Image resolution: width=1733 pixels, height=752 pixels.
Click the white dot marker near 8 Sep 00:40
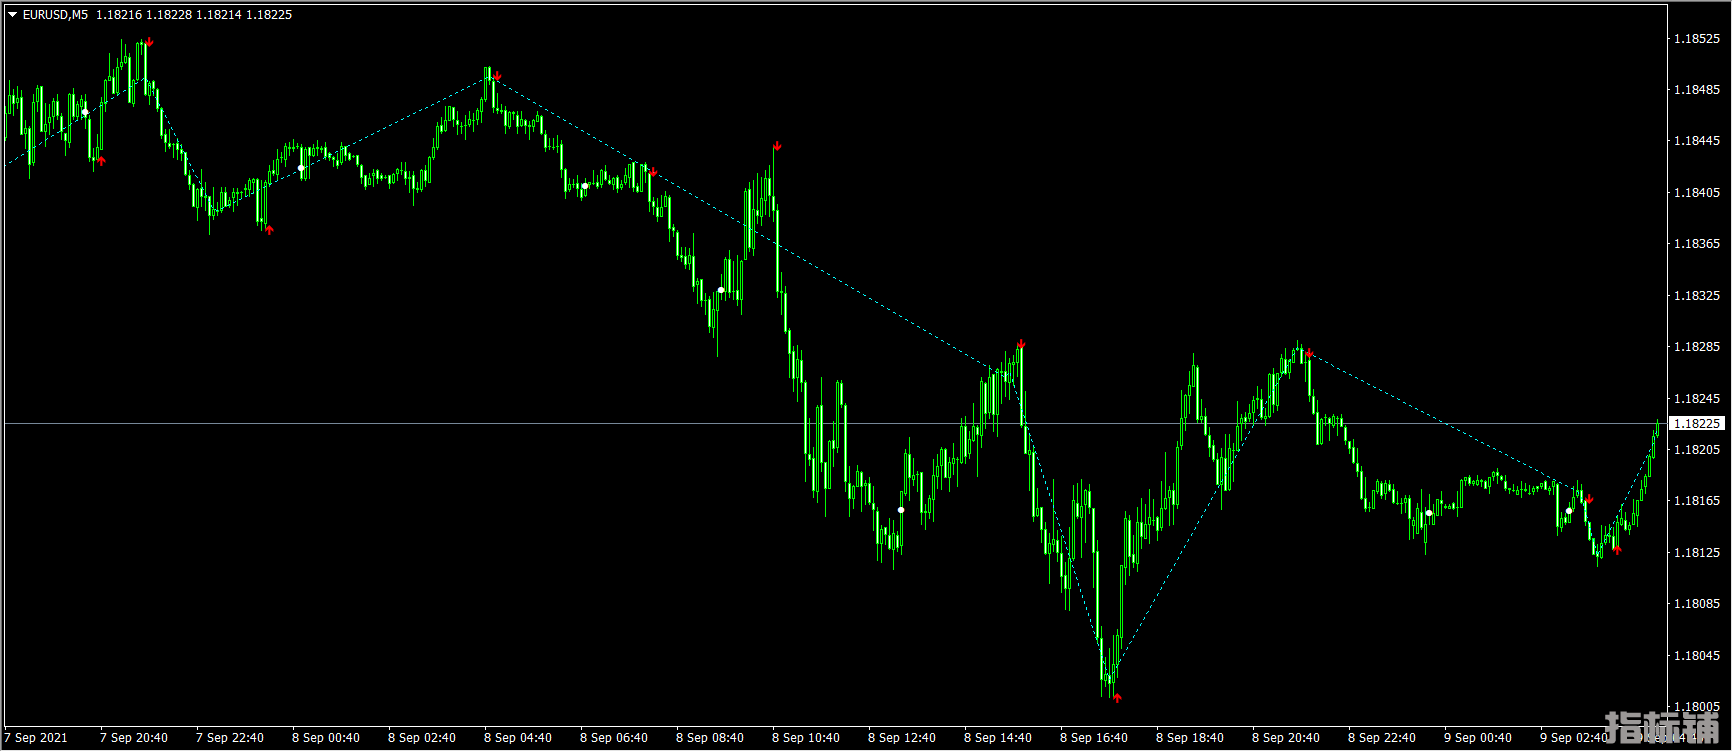click(301, 168)
